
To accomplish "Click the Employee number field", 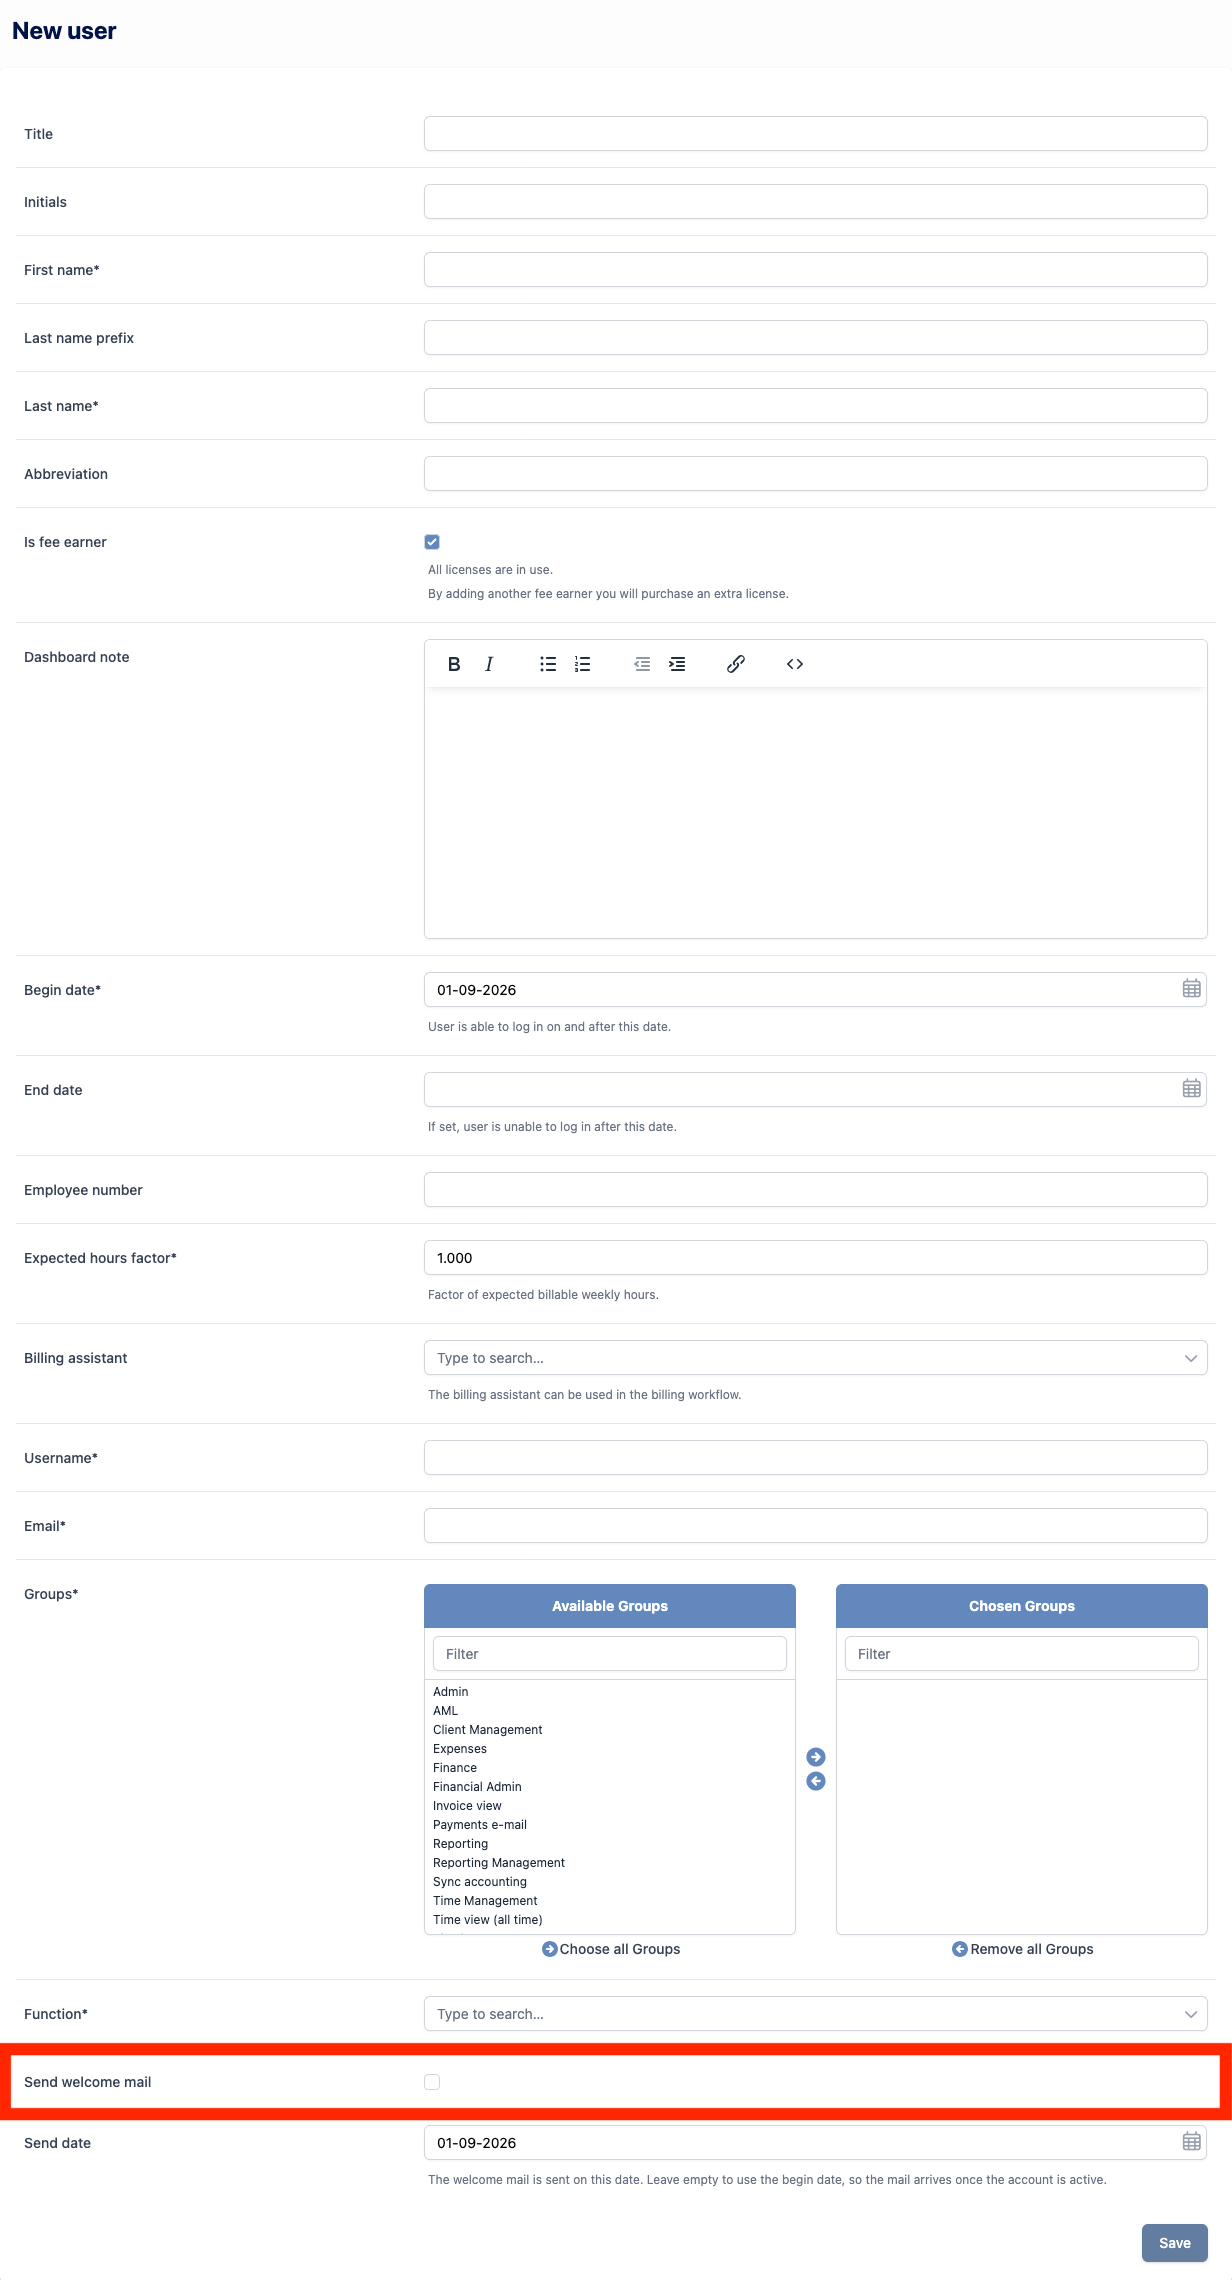I will (816, 1190).
